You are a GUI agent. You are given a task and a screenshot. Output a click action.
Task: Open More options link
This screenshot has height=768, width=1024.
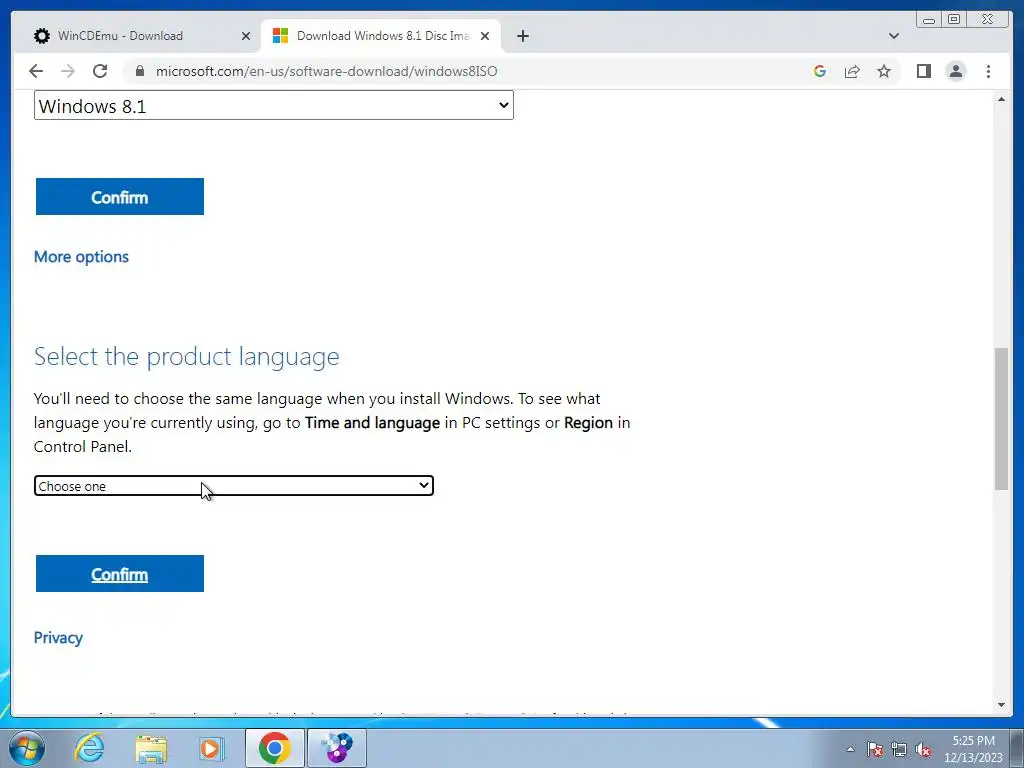click(x=81, y=257)
